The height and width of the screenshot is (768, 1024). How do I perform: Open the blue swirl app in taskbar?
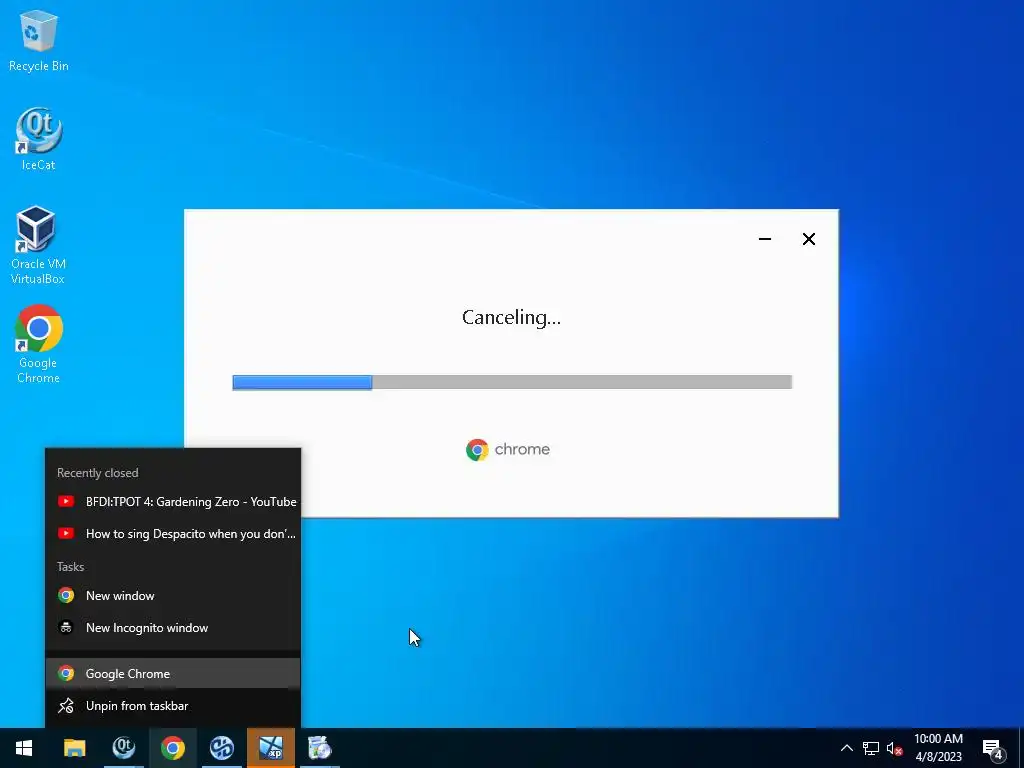click(221, 748)
